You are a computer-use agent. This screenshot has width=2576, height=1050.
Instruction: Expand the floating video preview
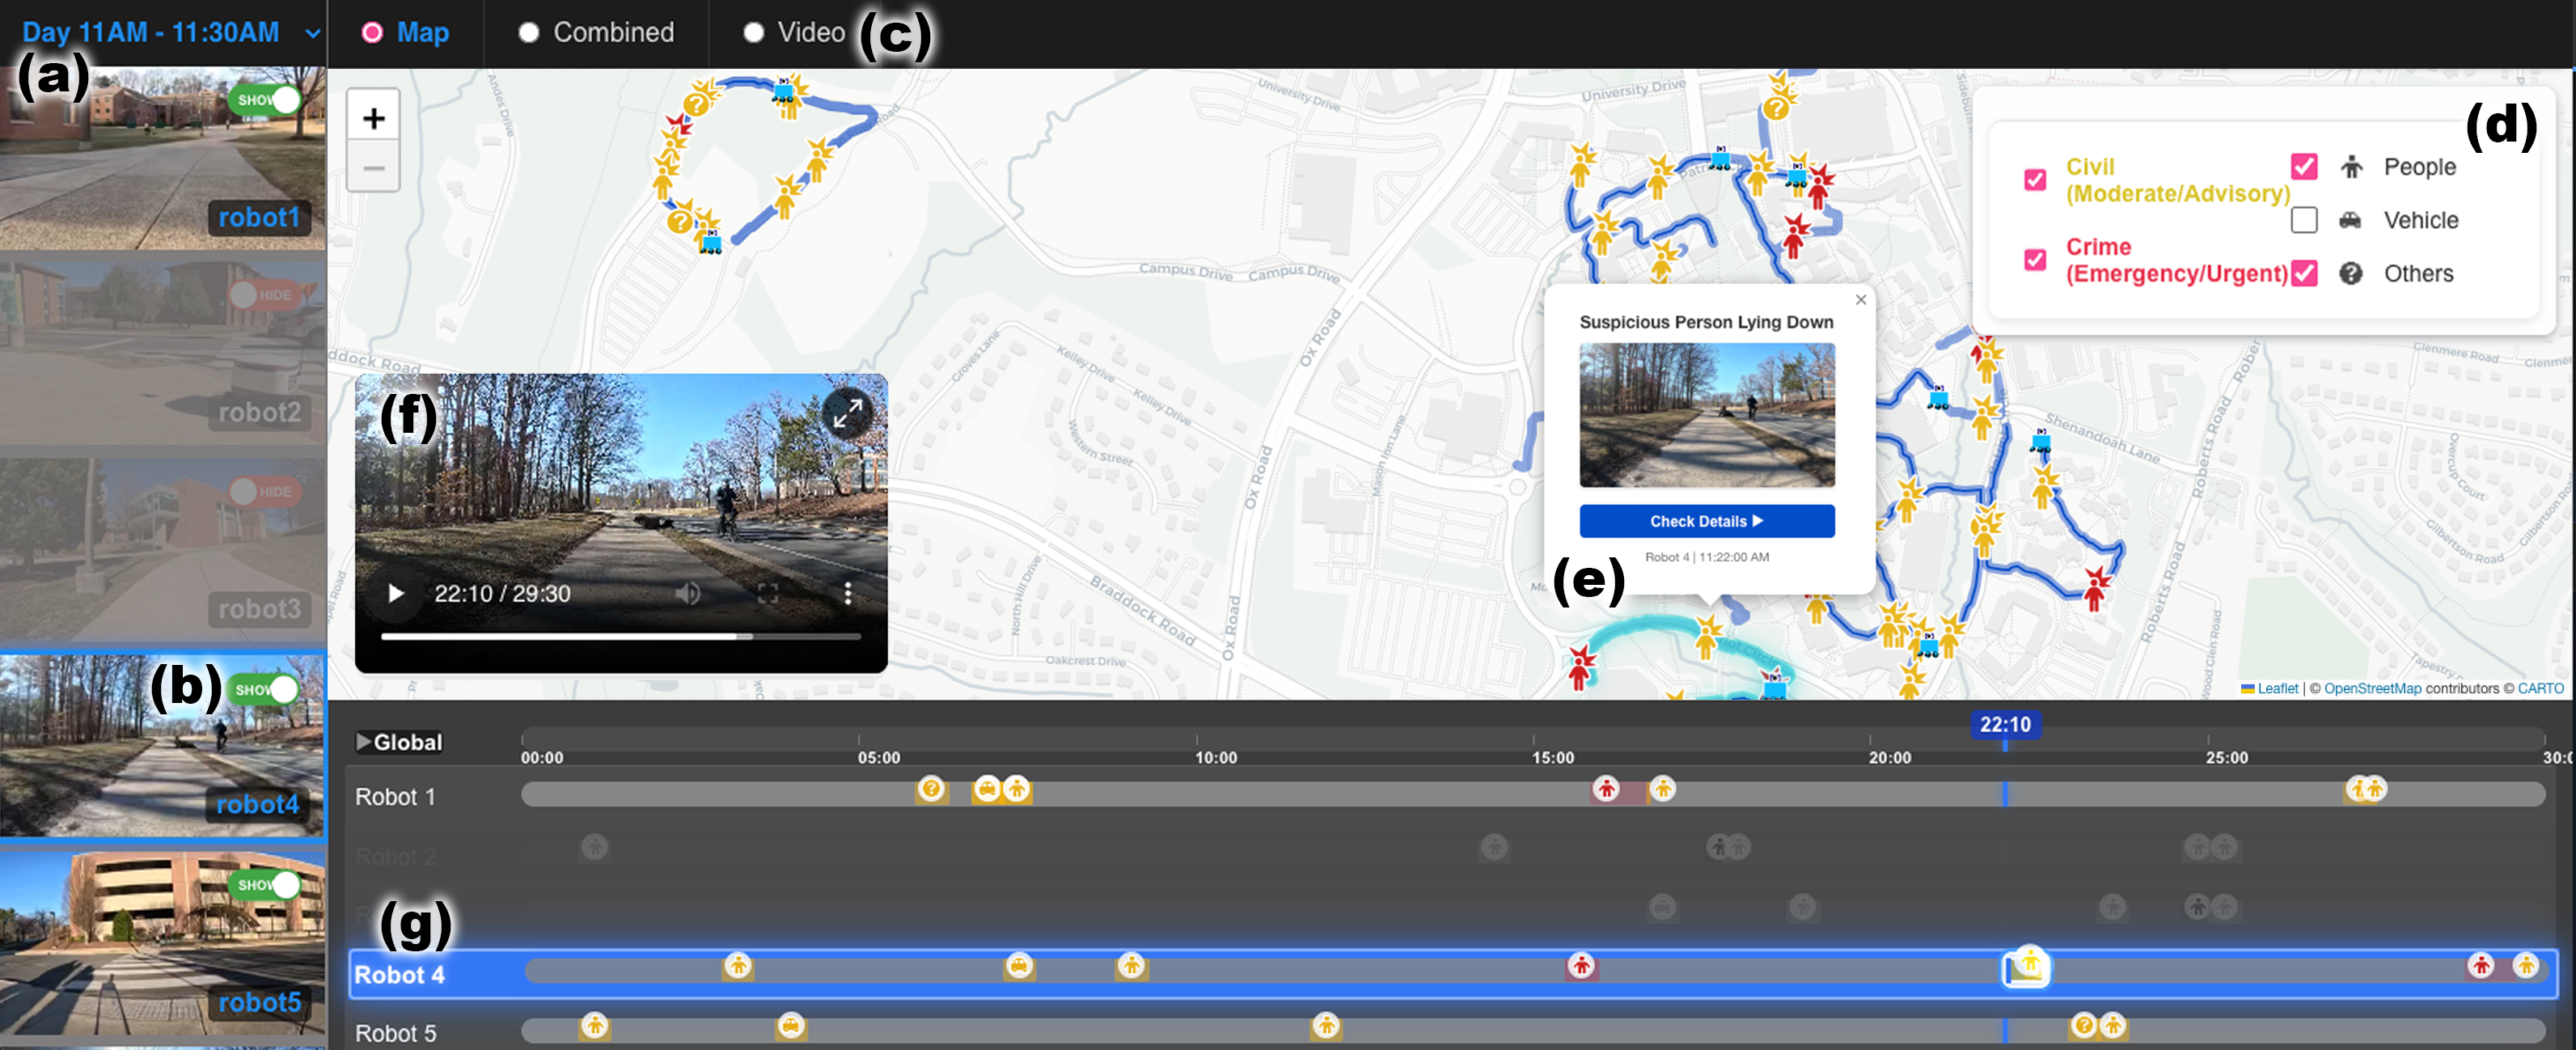(847, 412)
